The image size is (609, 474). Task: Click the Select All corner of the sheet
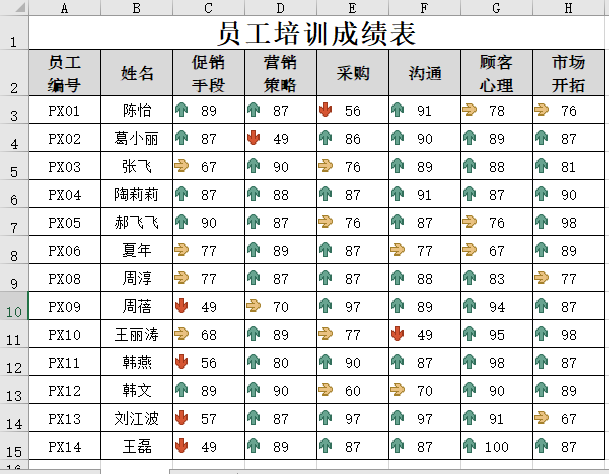click(14, 8)
